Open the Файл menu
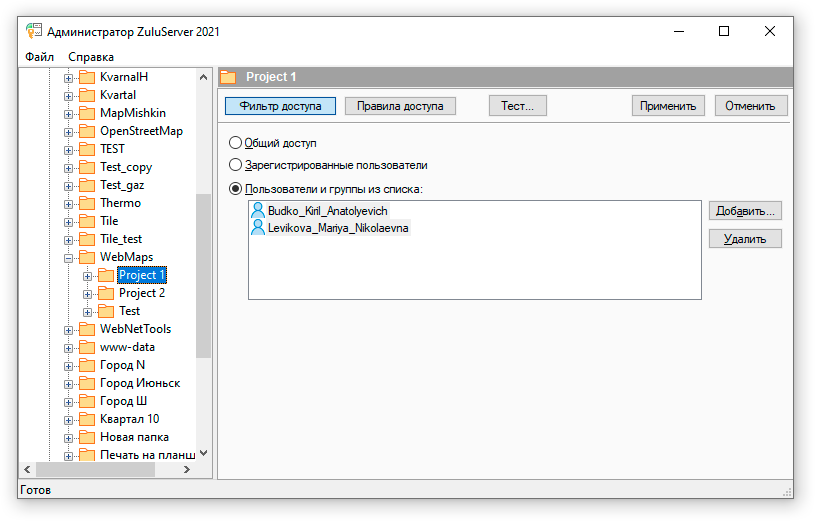Screen dimensions: 815x521 point(40,57)
